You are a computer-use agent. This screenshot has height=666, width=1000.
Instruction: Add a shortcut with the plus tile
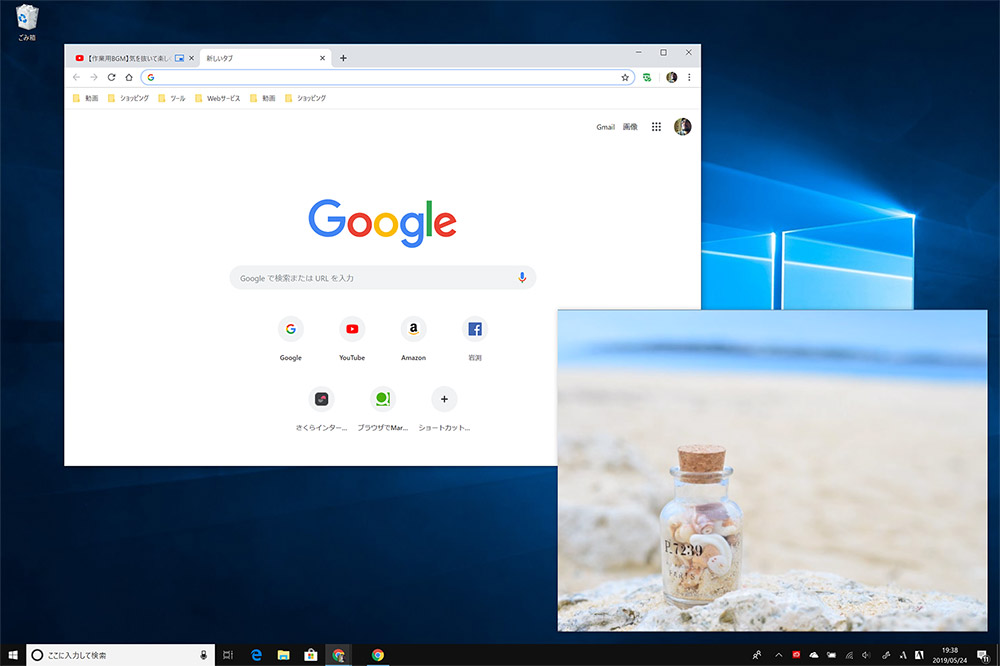(445, 408)
